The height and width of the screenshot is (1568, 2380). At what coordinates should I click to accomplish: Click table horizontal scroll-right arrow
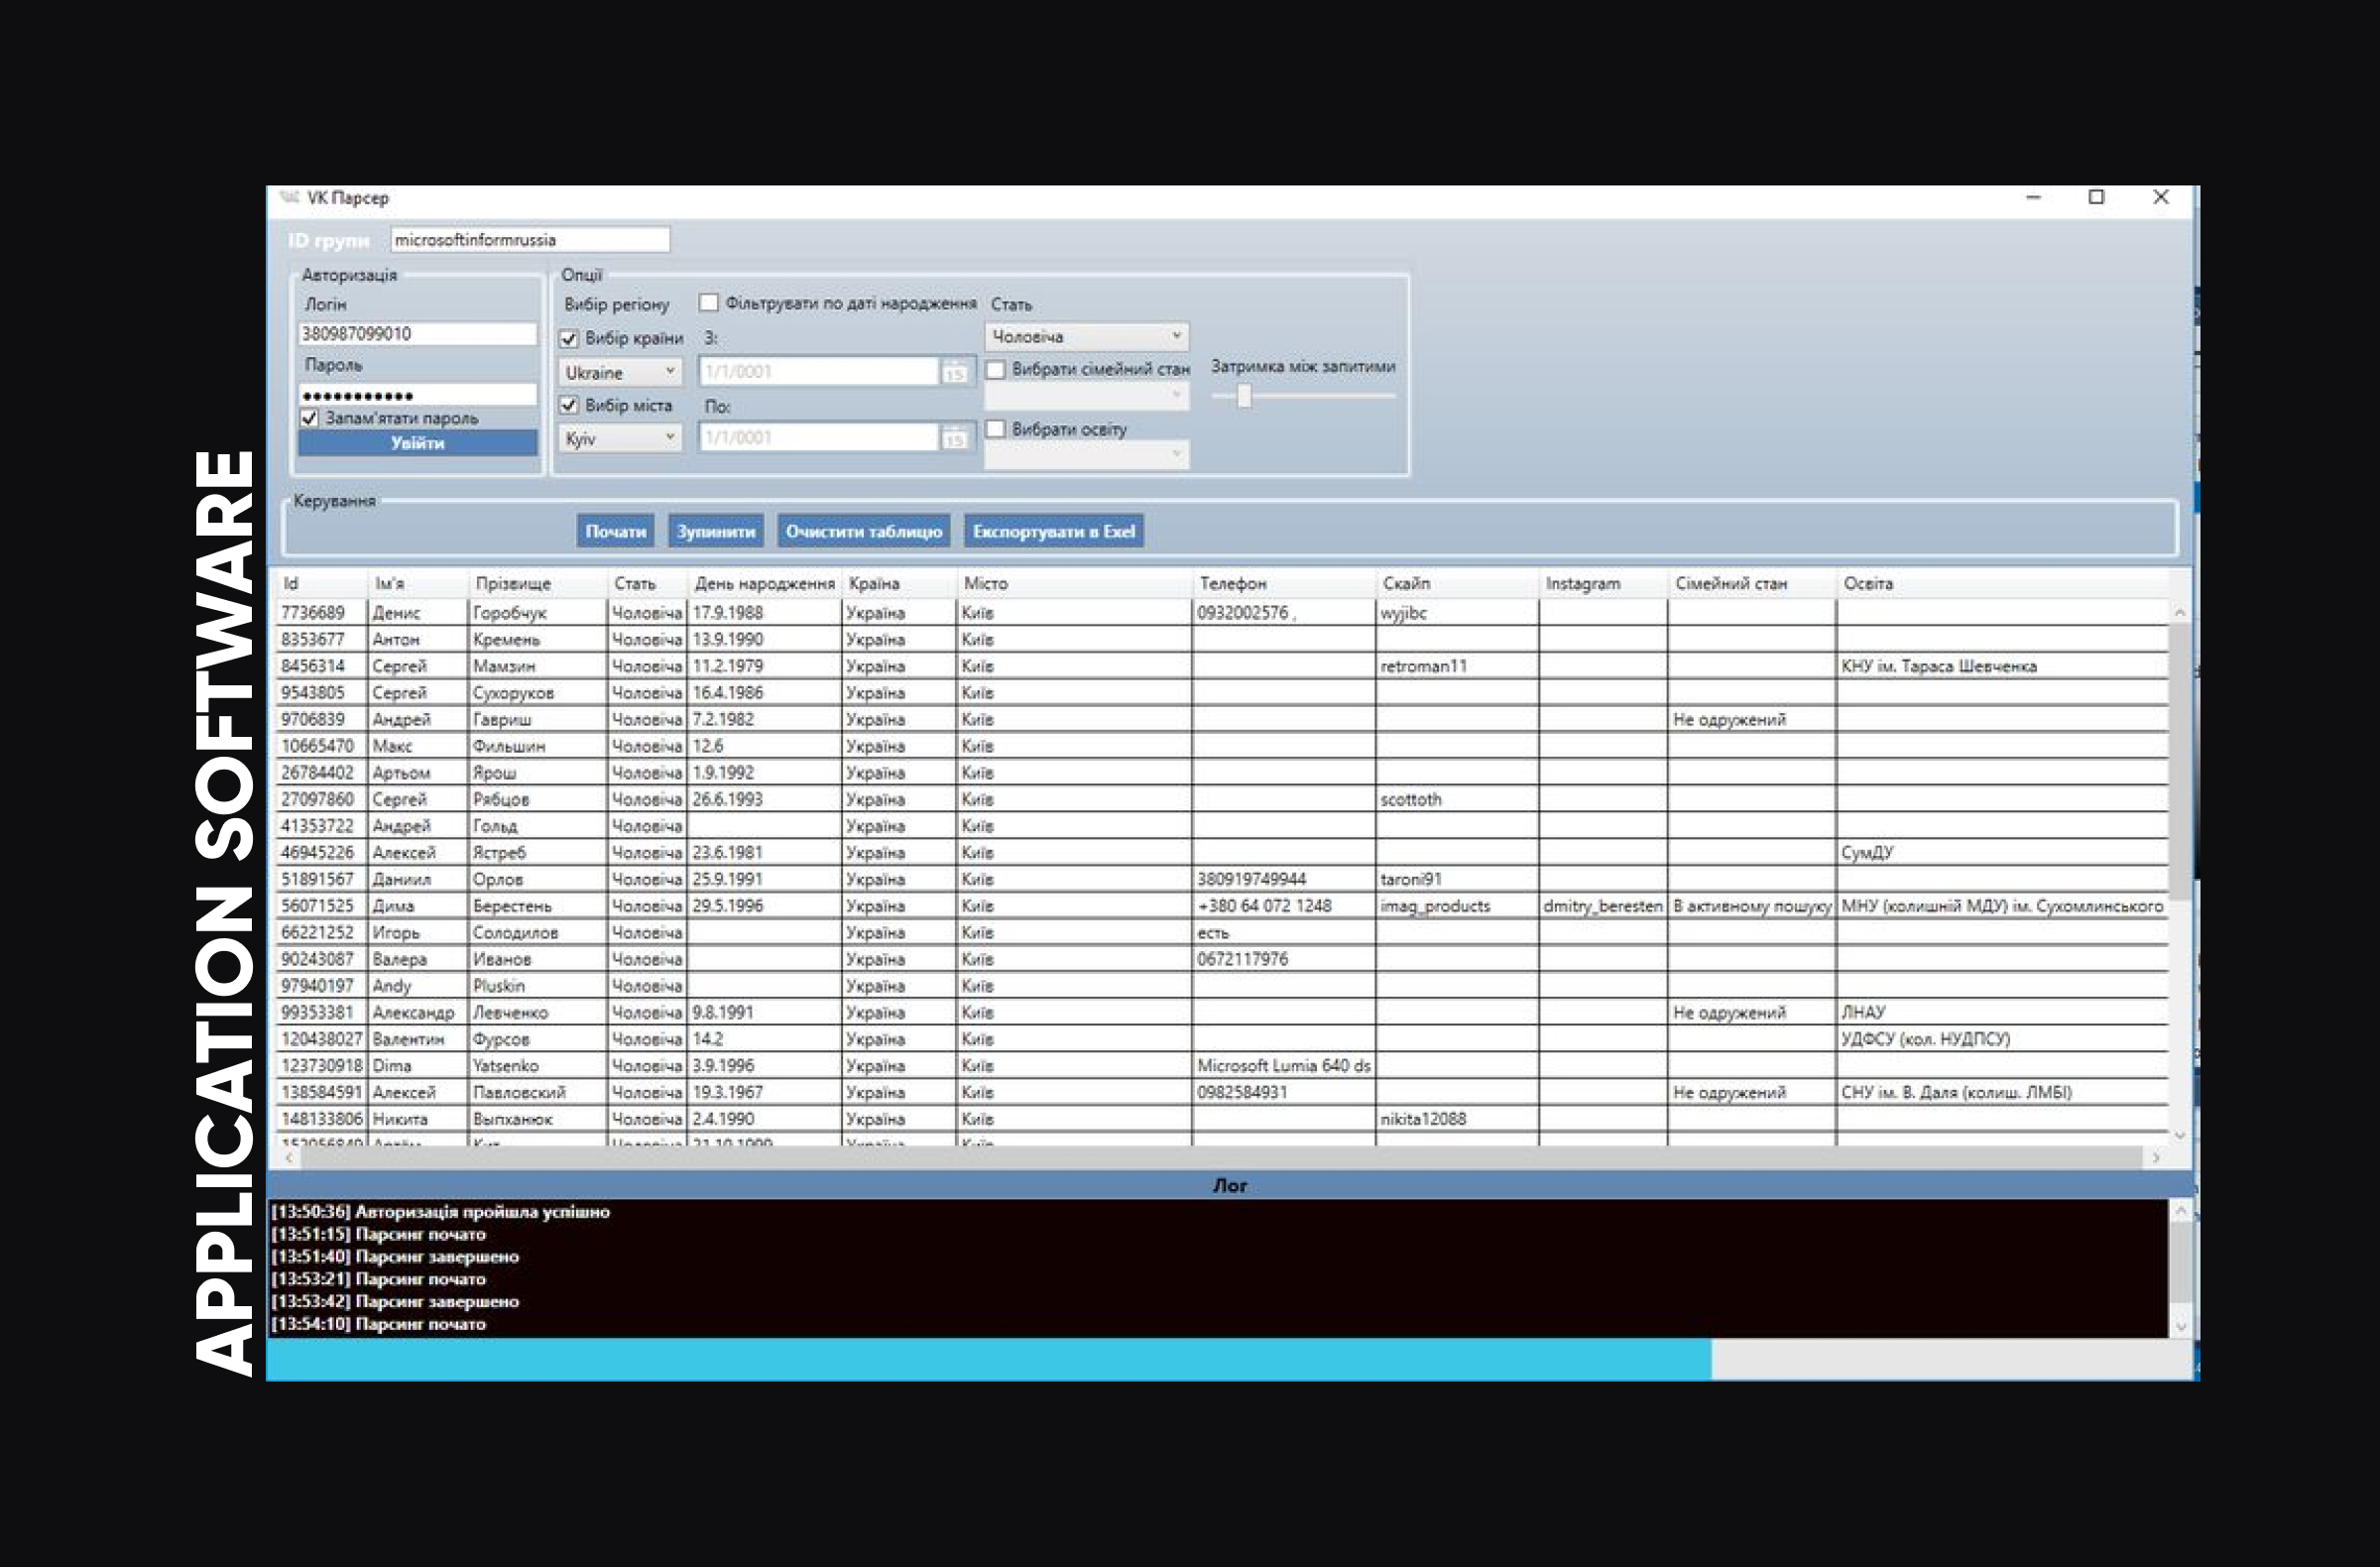(x=2155, y=1157)
